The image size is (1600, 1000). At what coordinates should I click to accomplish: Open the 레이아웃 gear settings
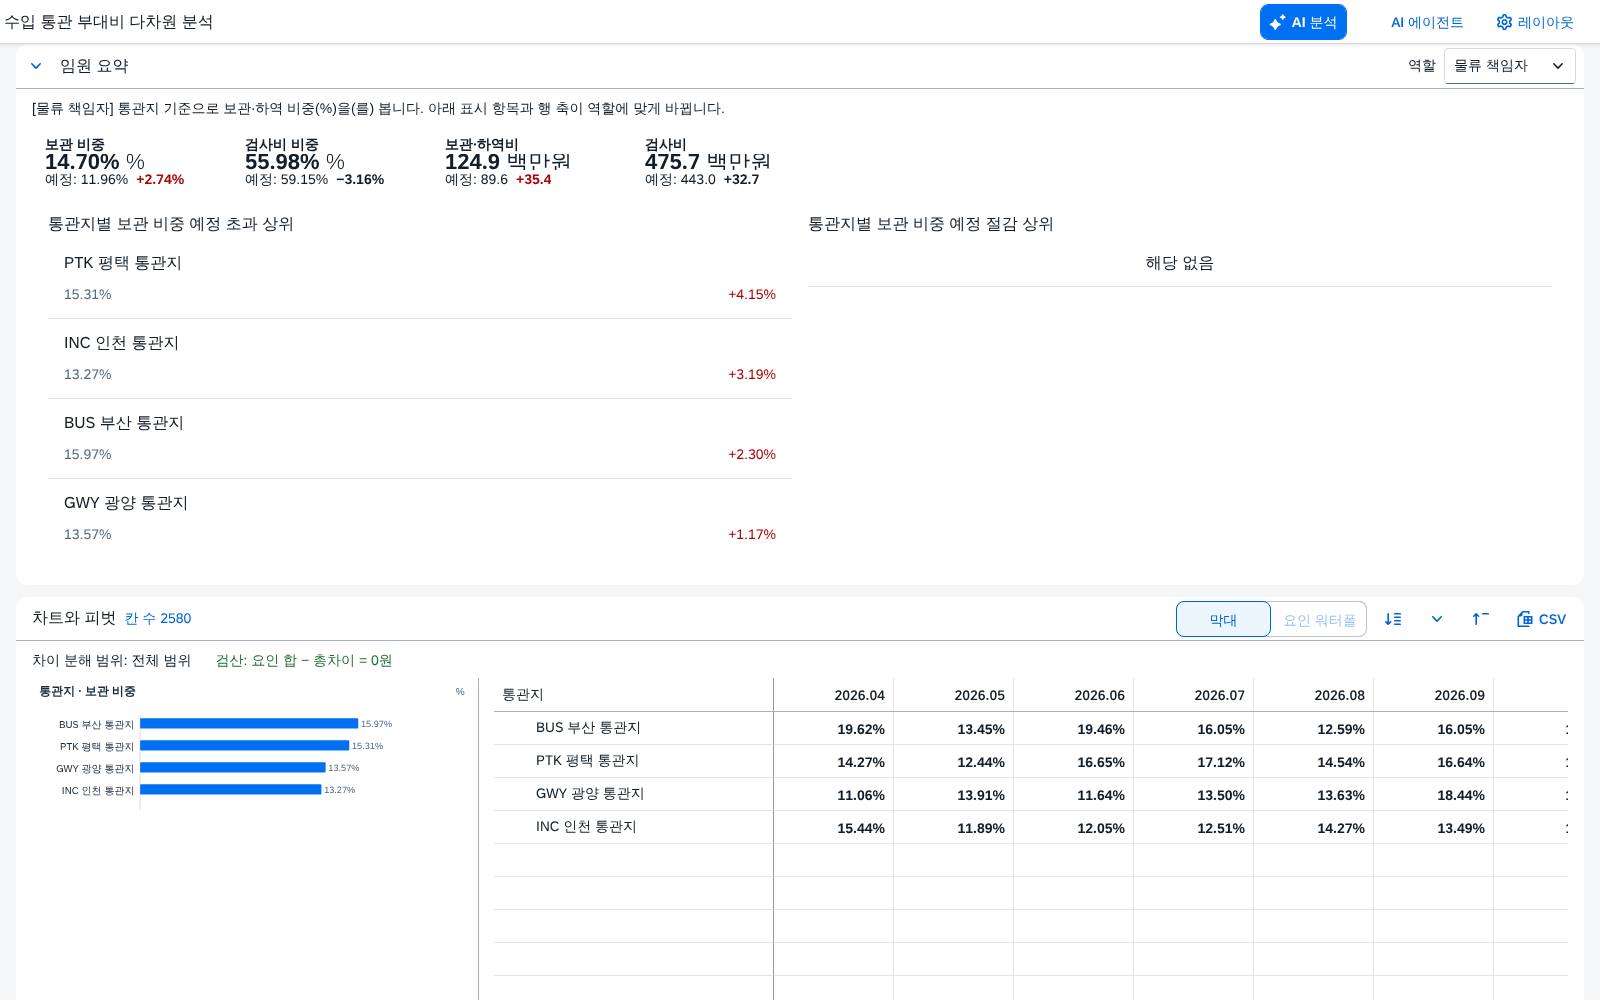pyautogui.click(x=1535, y=22)
